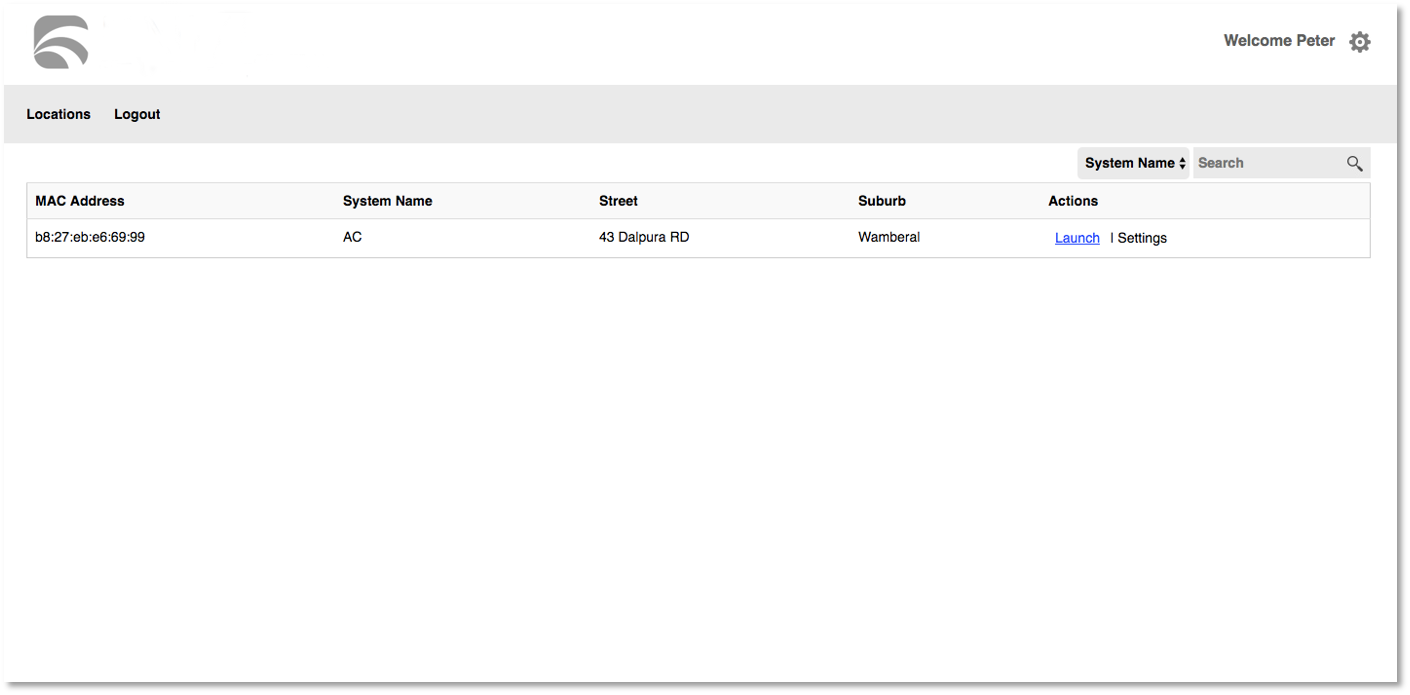Open Settings for the AC system
Viewport: 1410px width, 695px height.
[x=1143, y=237]
